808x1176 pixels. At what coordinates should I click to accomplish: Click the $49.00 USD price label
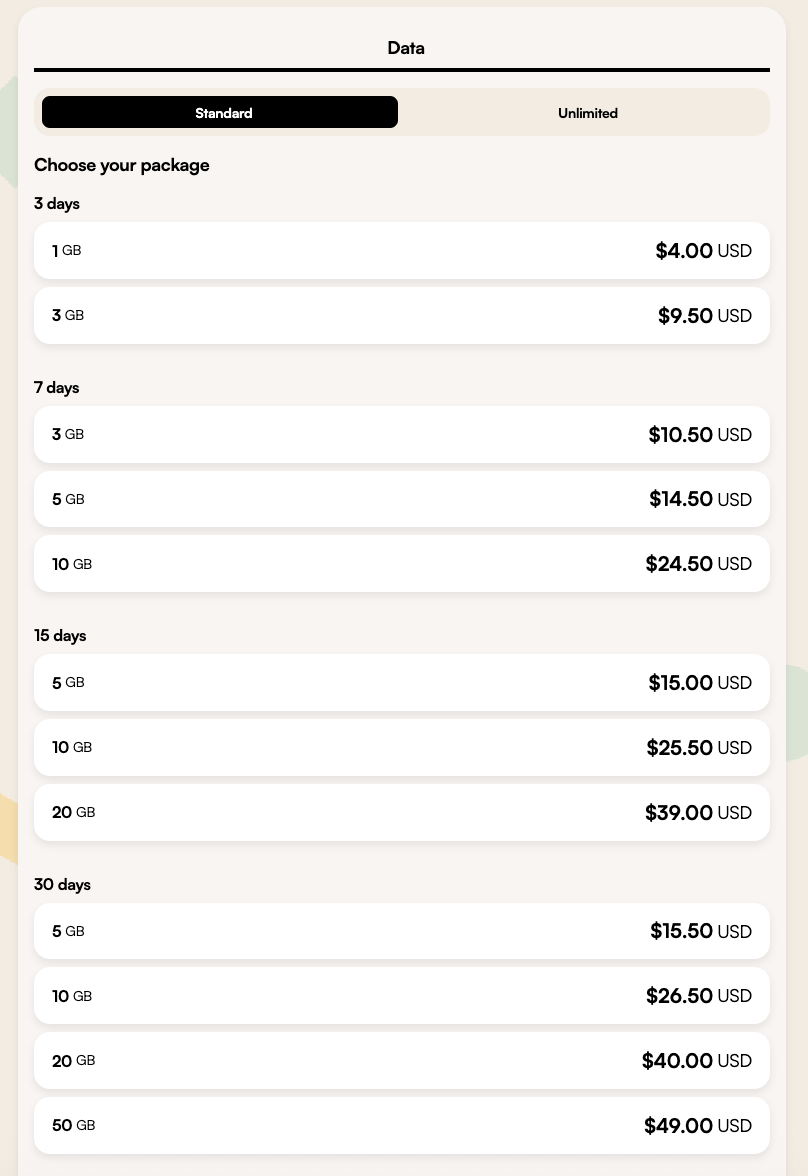click(698, 1126)
